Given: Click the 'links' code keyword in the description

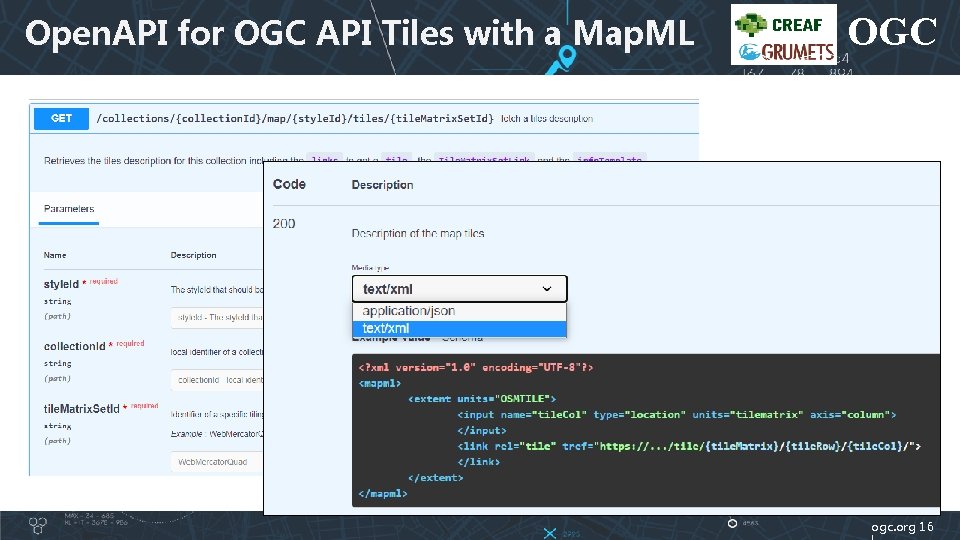Looking at the screenshot, I should tap(324, 160).
